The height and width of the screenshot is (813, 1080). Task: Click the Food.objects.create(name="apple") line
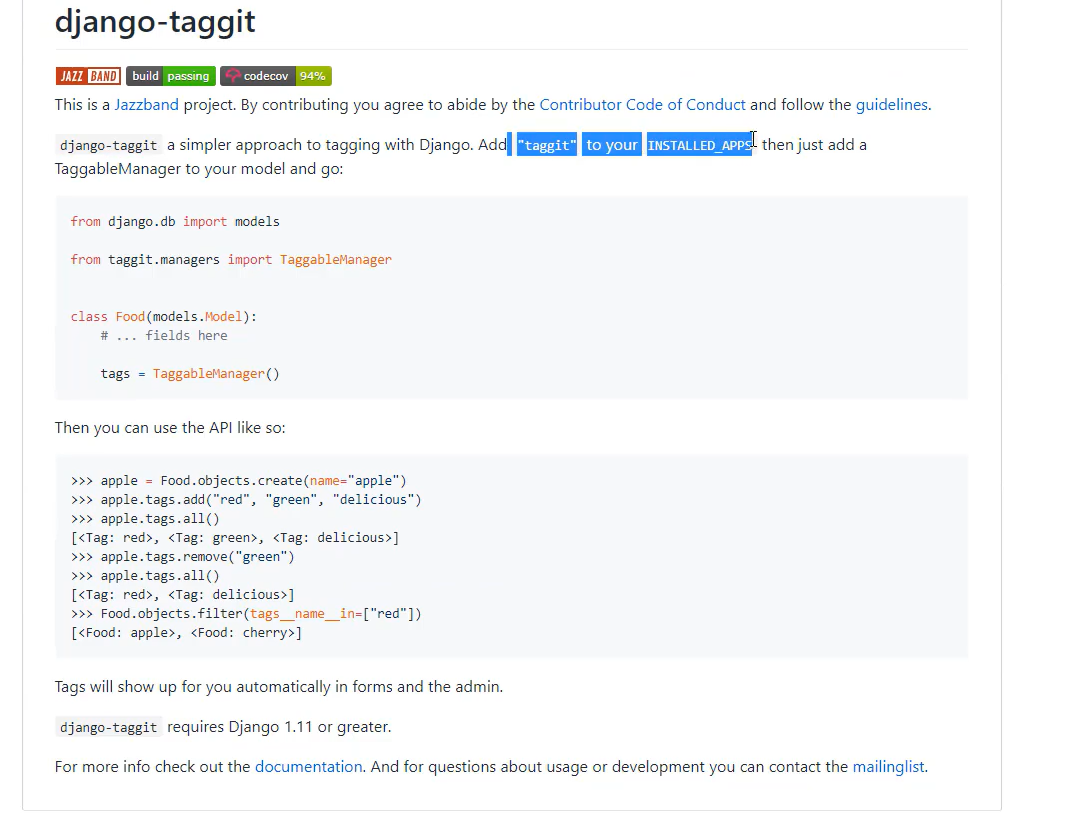tap(238, 481)
